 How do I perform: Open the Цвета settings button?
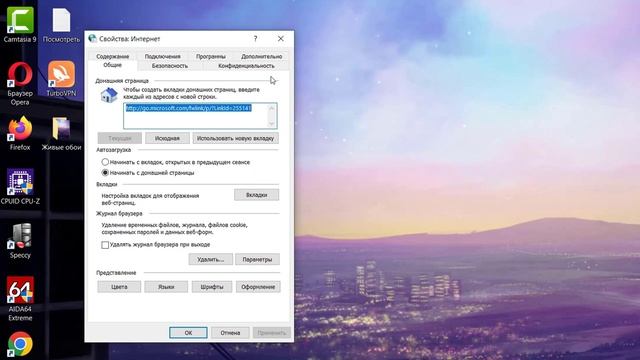click(119, 287)
